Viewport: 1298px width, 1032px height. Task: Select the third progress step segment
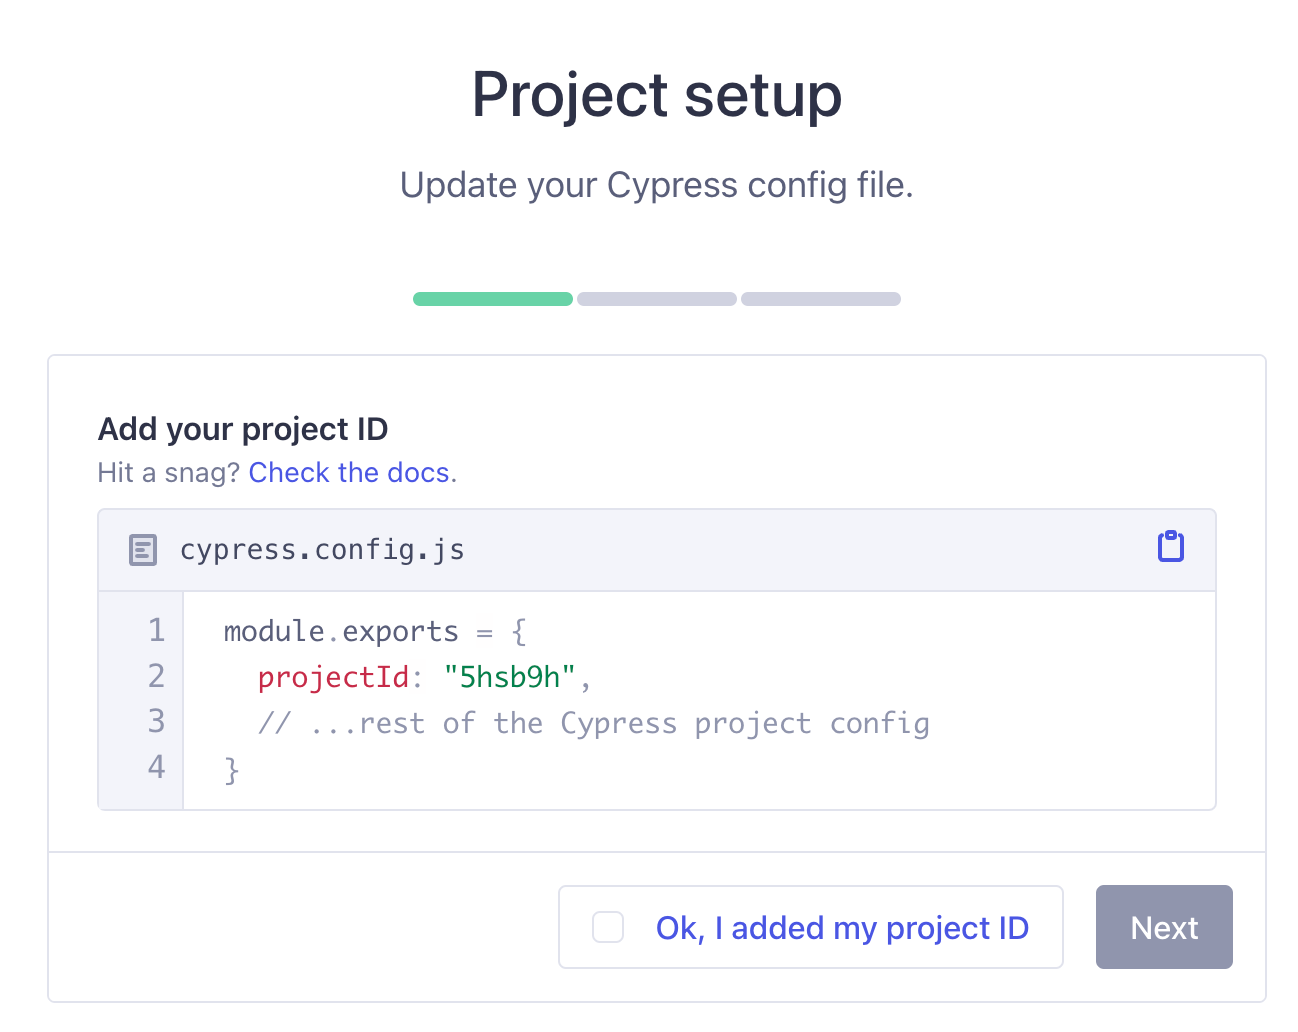[x=821, y=299]
